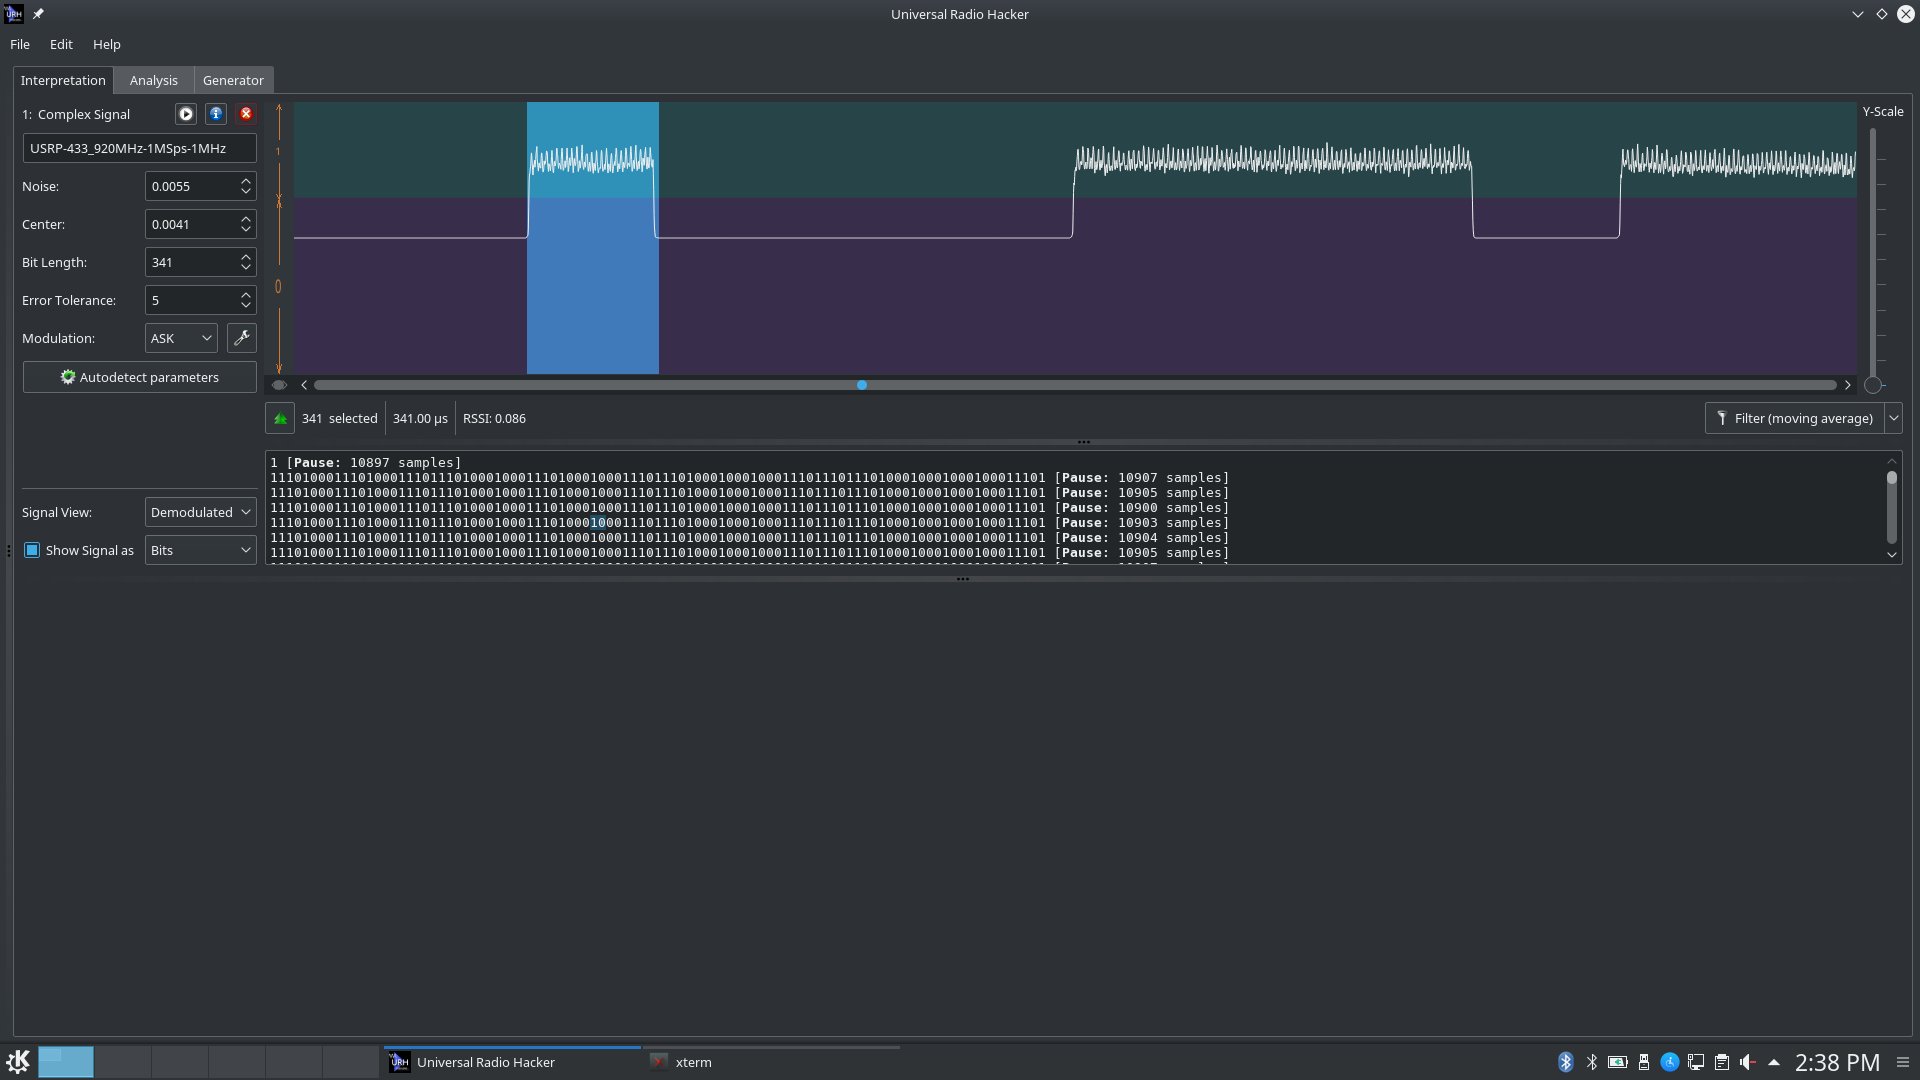Click left arrow of signal scrollbar

pos(304,385)
